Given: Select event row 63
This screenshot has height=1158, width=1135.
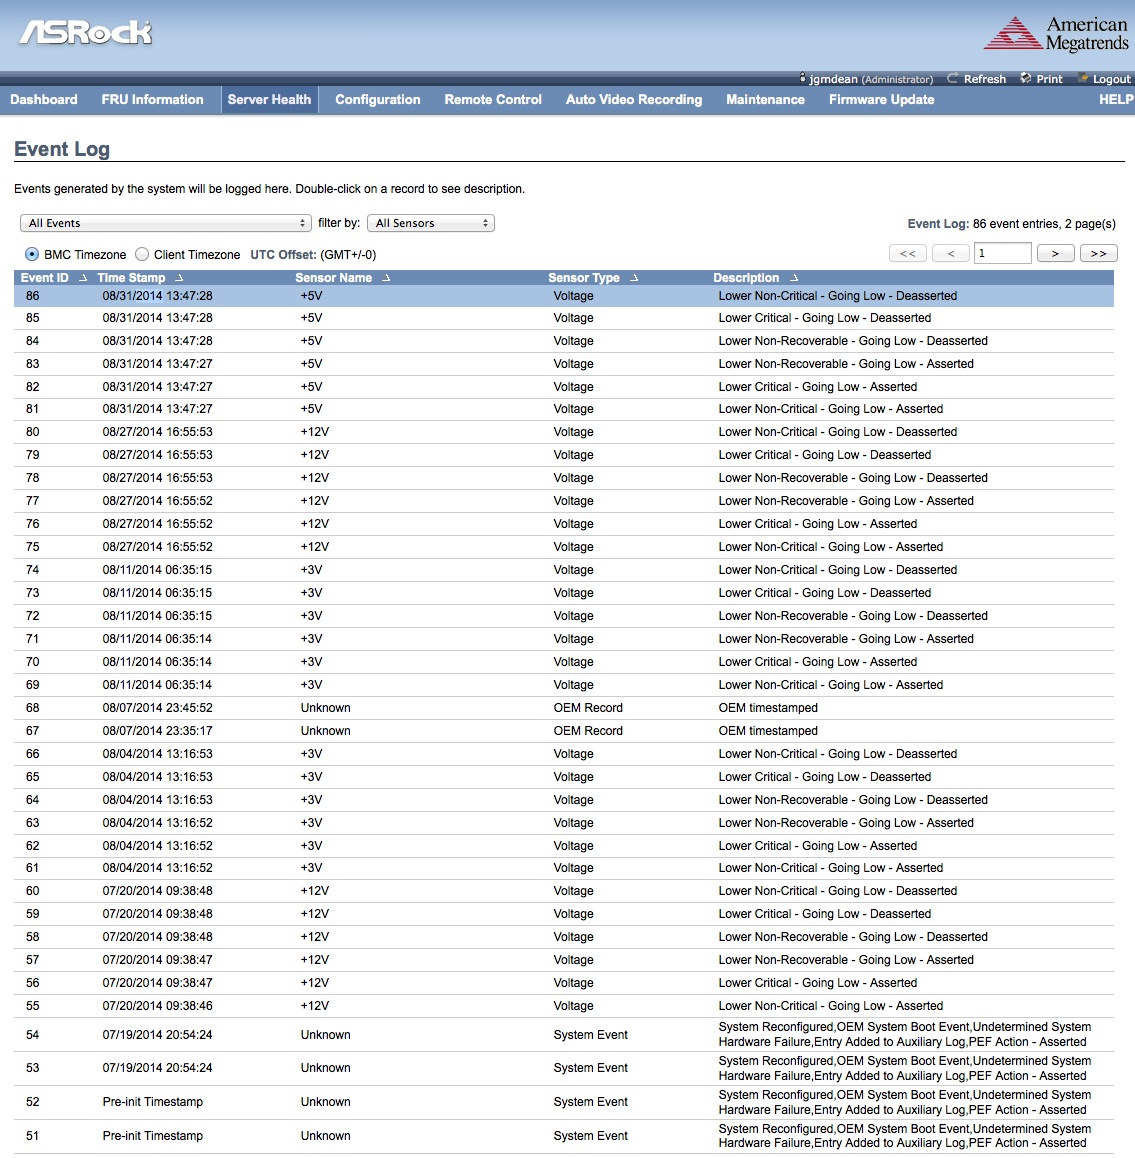Looking at the screenshot, I should [x=563, y=823].
